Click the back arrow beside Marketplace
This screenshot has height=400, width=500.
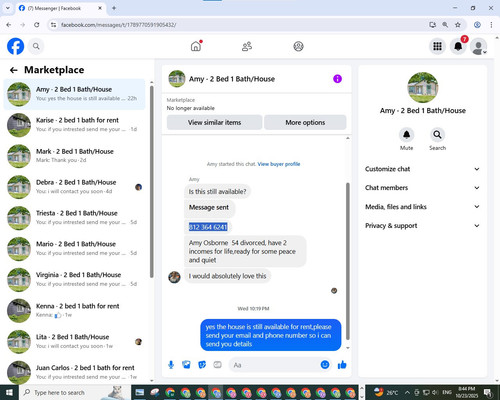click(14, 70)
